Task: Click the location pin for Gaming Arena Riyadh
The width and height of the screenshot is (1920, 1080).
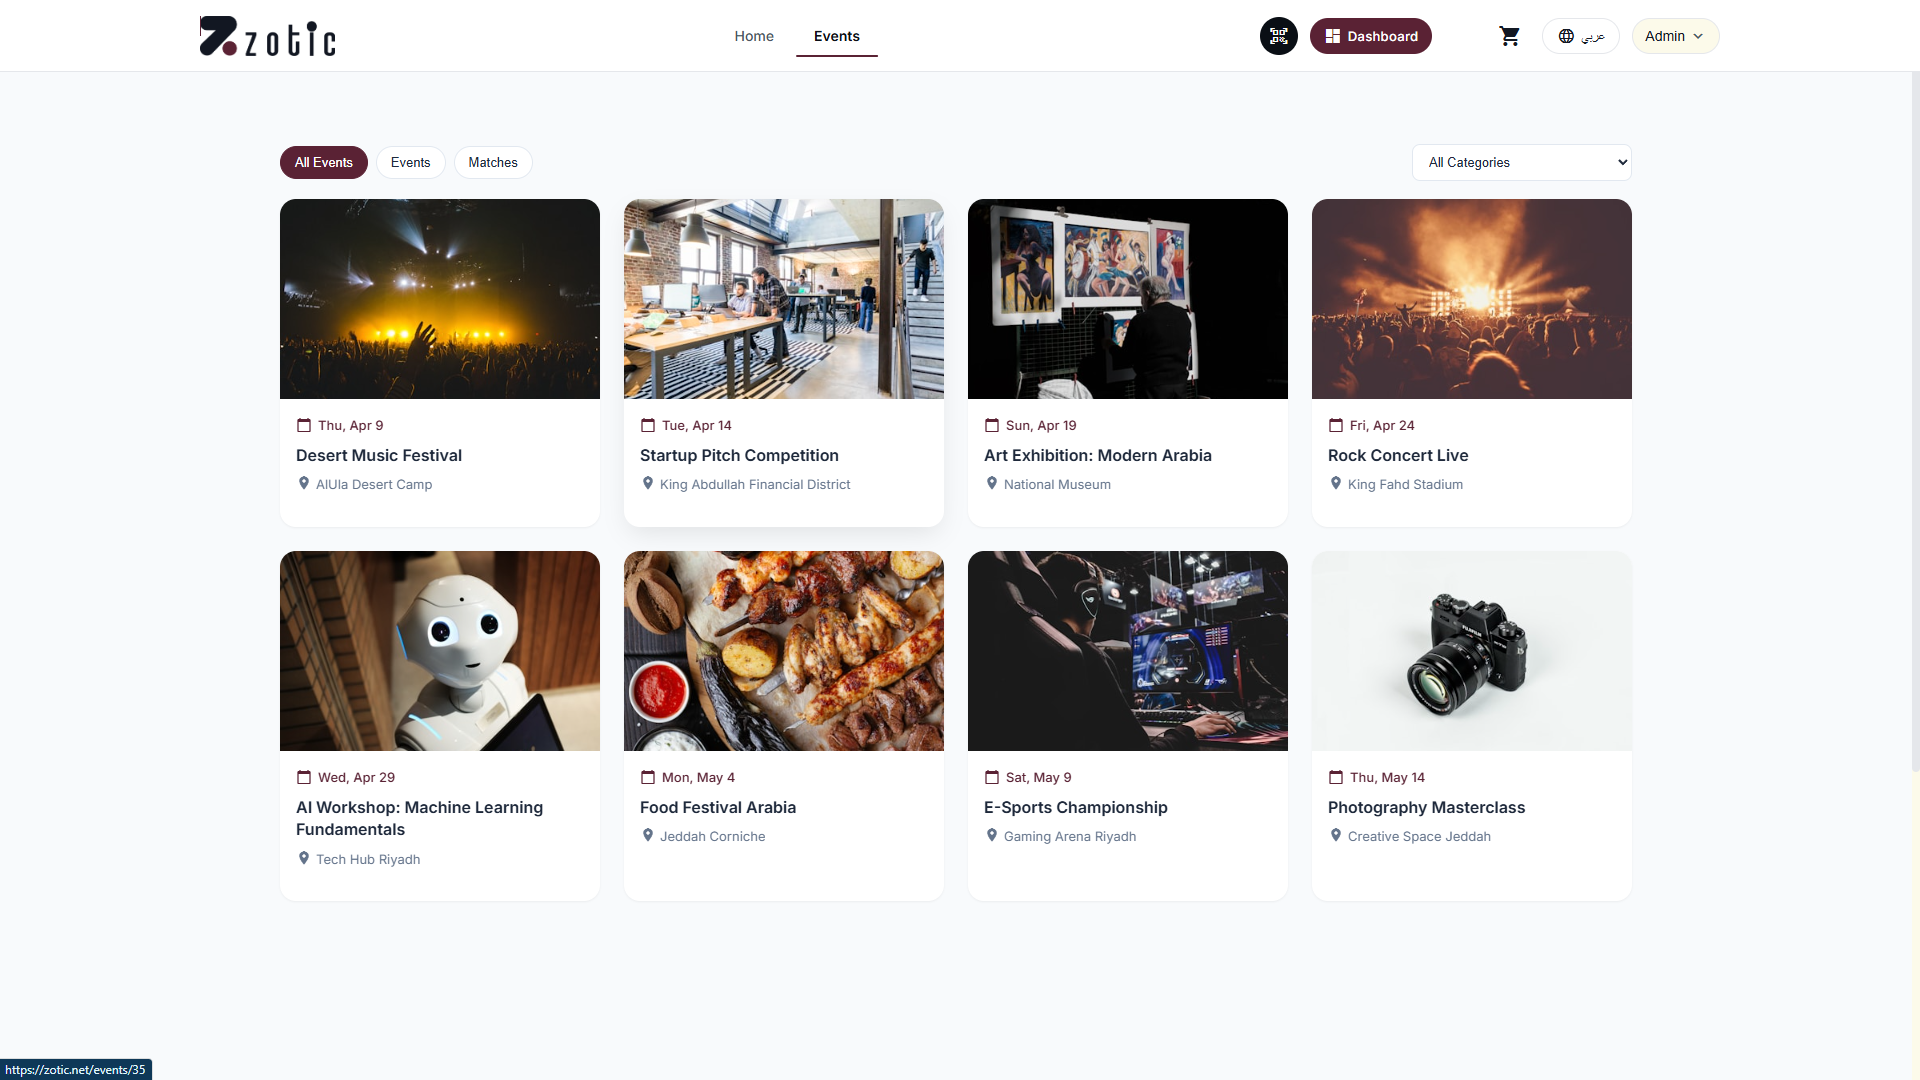Action: (x=992, y=835)
